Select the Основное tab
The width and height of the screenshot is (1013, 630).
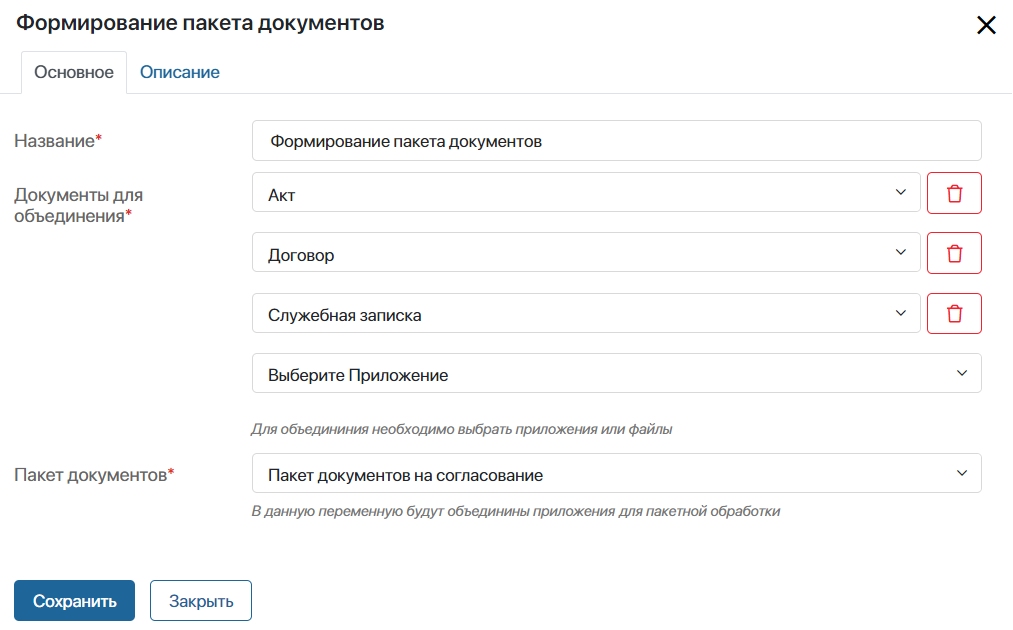74,72
